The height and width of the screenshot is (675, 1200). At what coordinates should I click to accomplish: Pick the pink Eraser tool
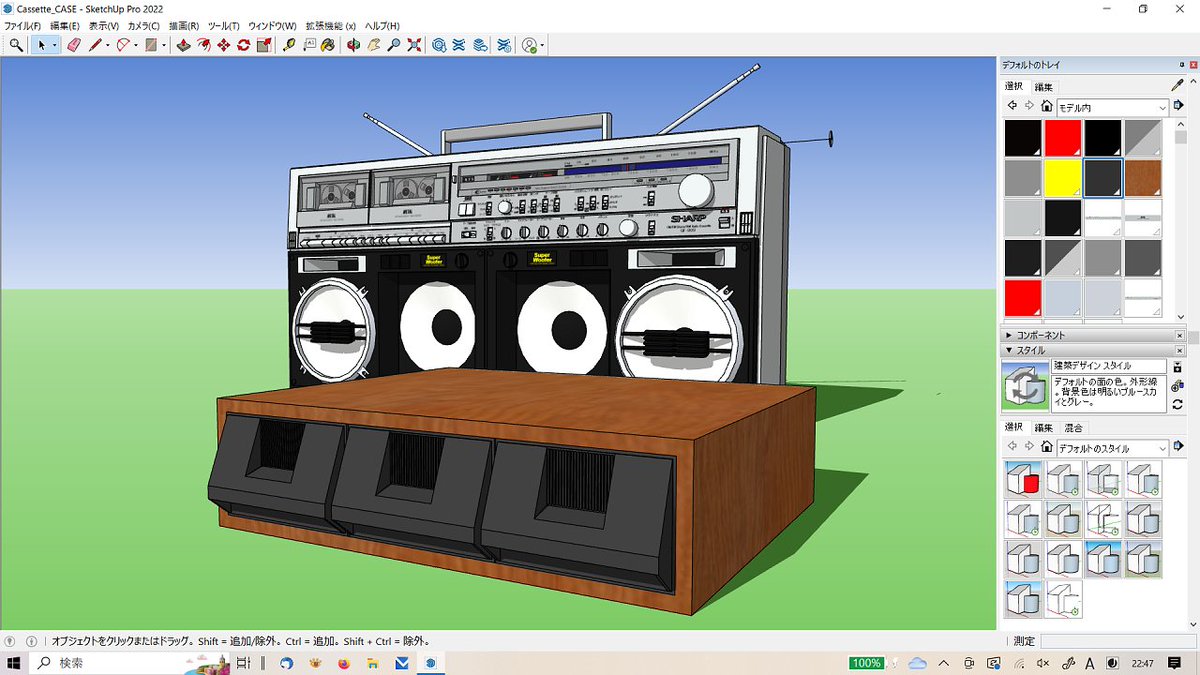click(74, 45)
